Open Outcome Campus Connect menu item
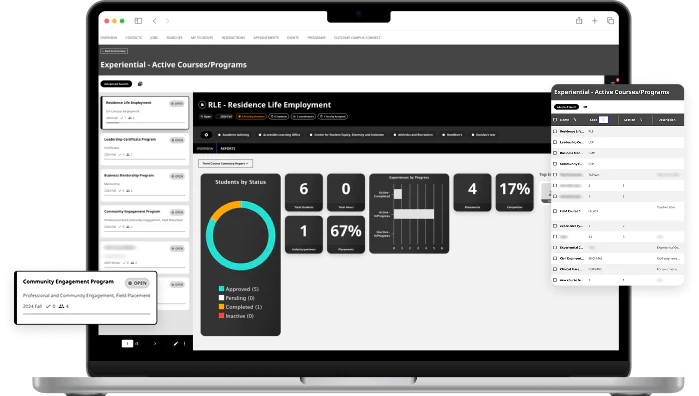 (x=357, y=37)
